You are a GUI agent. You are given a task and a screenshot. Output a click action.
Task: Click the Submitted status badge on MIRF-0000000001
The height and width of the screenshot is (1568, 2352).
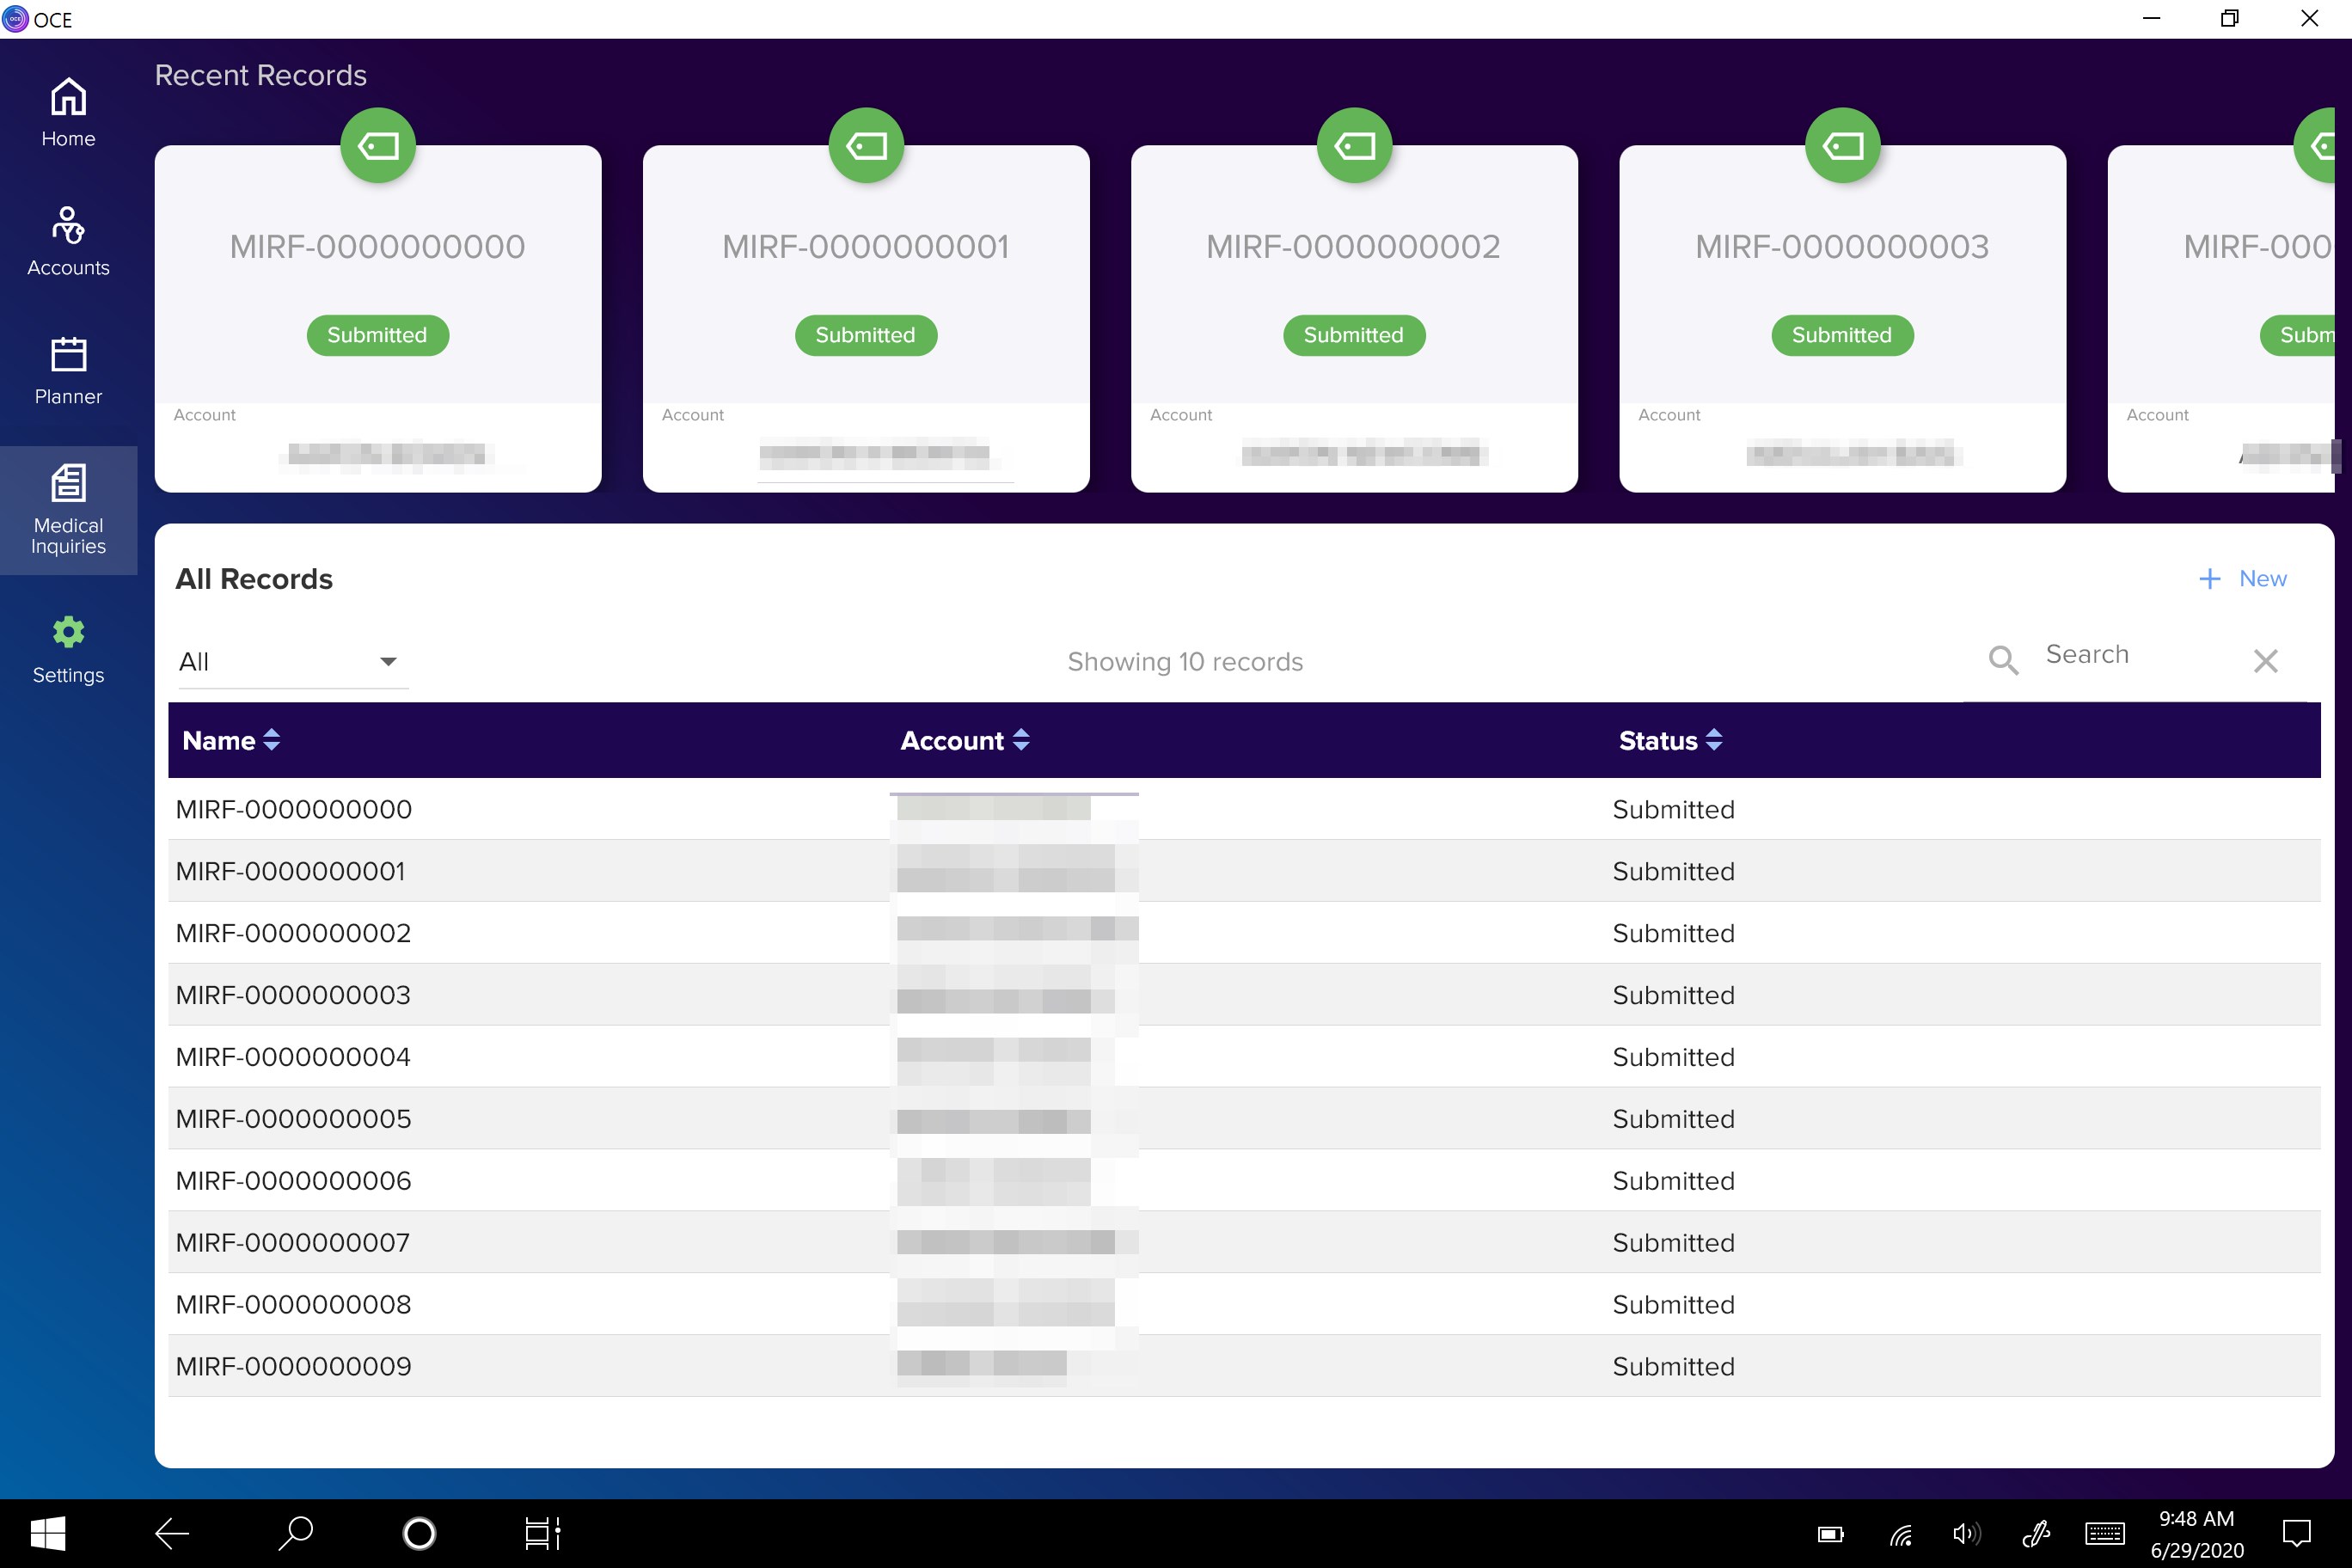(866, 335)
